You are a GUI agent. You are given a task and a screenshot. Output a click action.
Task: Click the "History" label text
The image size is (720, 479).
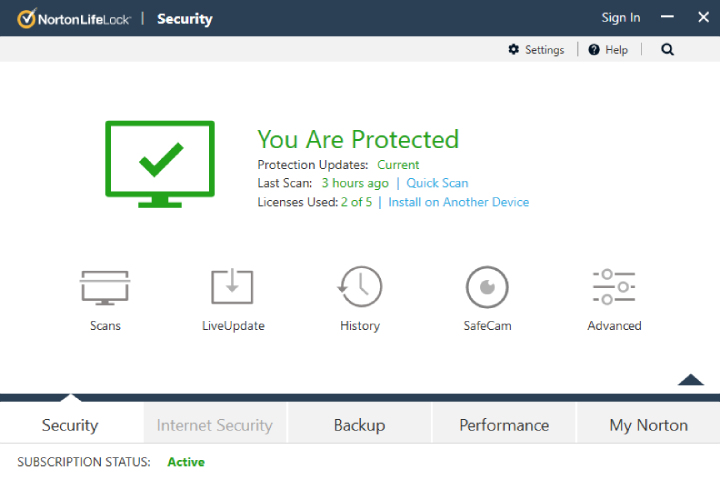[x=360, y=326]
